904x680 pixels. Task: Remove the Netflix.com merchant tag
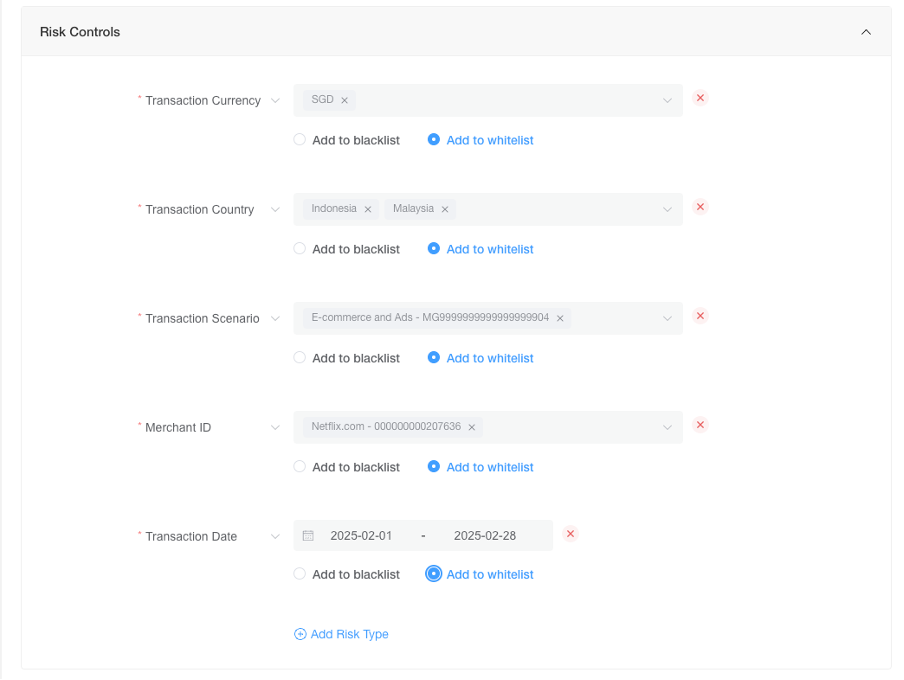(472, 427)
